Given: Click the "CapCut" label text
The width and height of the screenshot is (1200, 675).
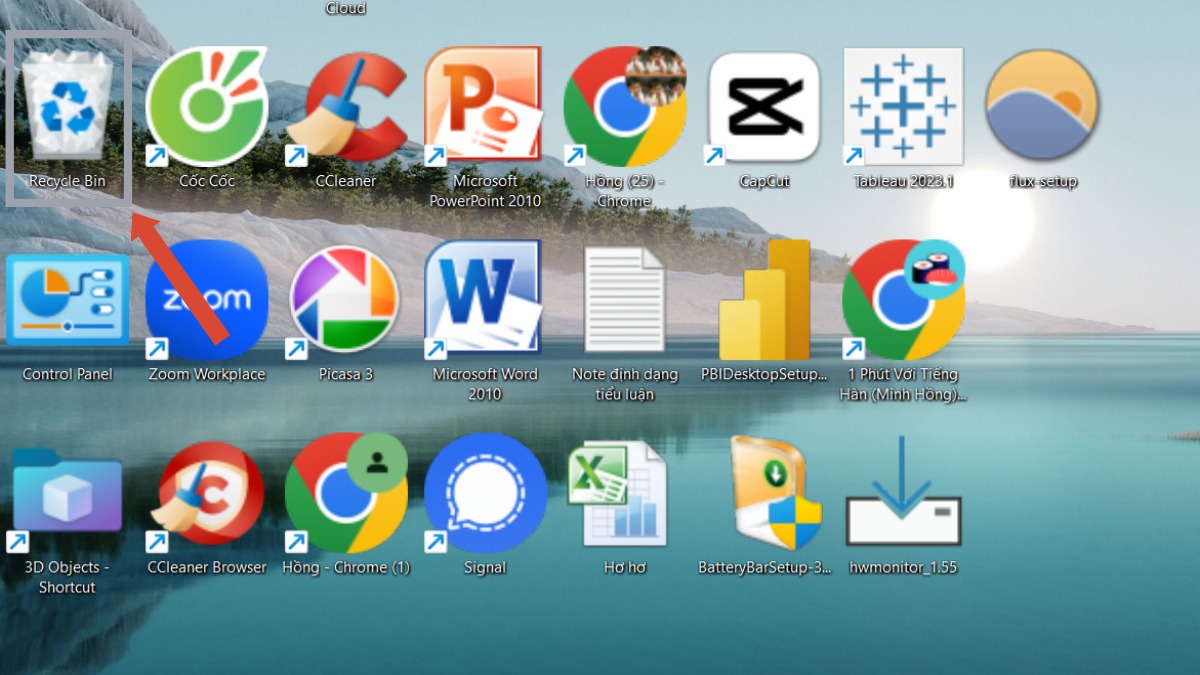Looking at the screenshot, I should (764, 181).
